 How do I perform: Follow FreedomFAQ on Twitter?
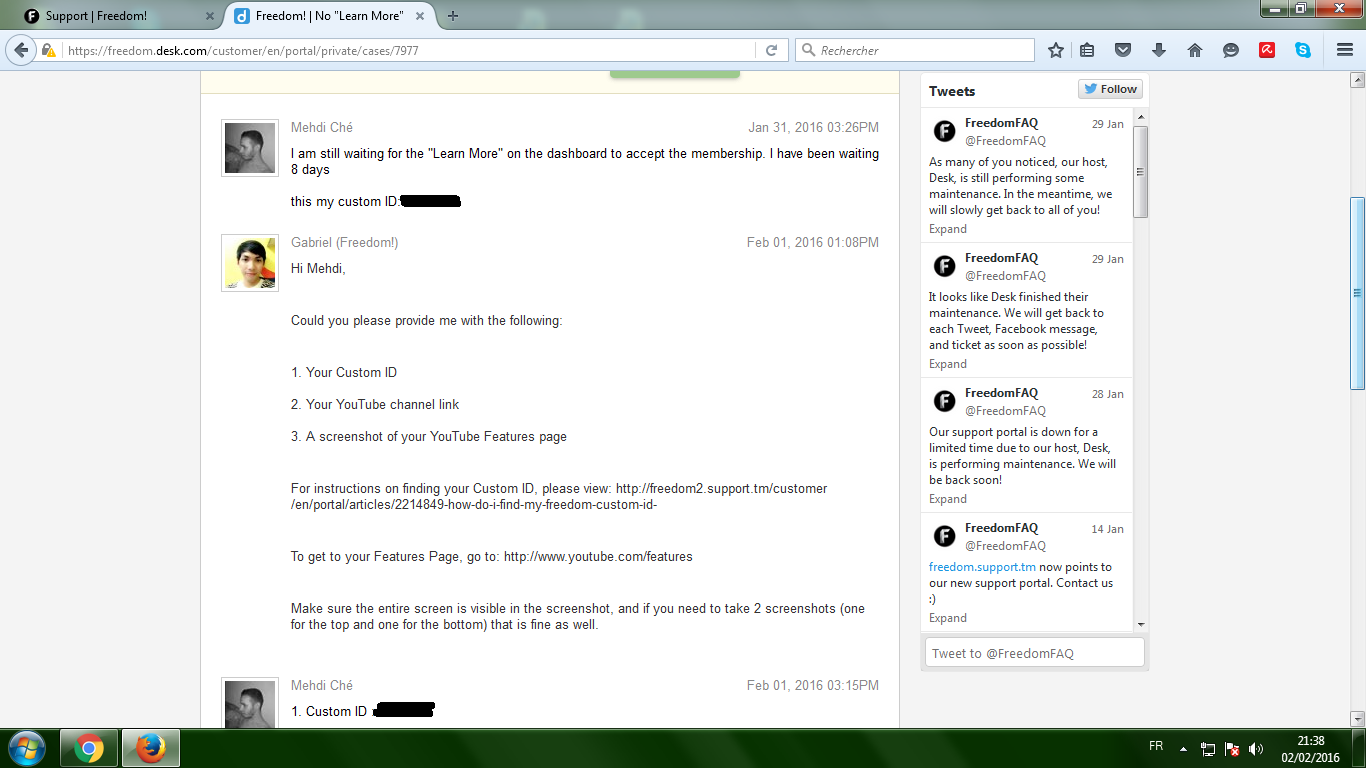coord(1110,89)
